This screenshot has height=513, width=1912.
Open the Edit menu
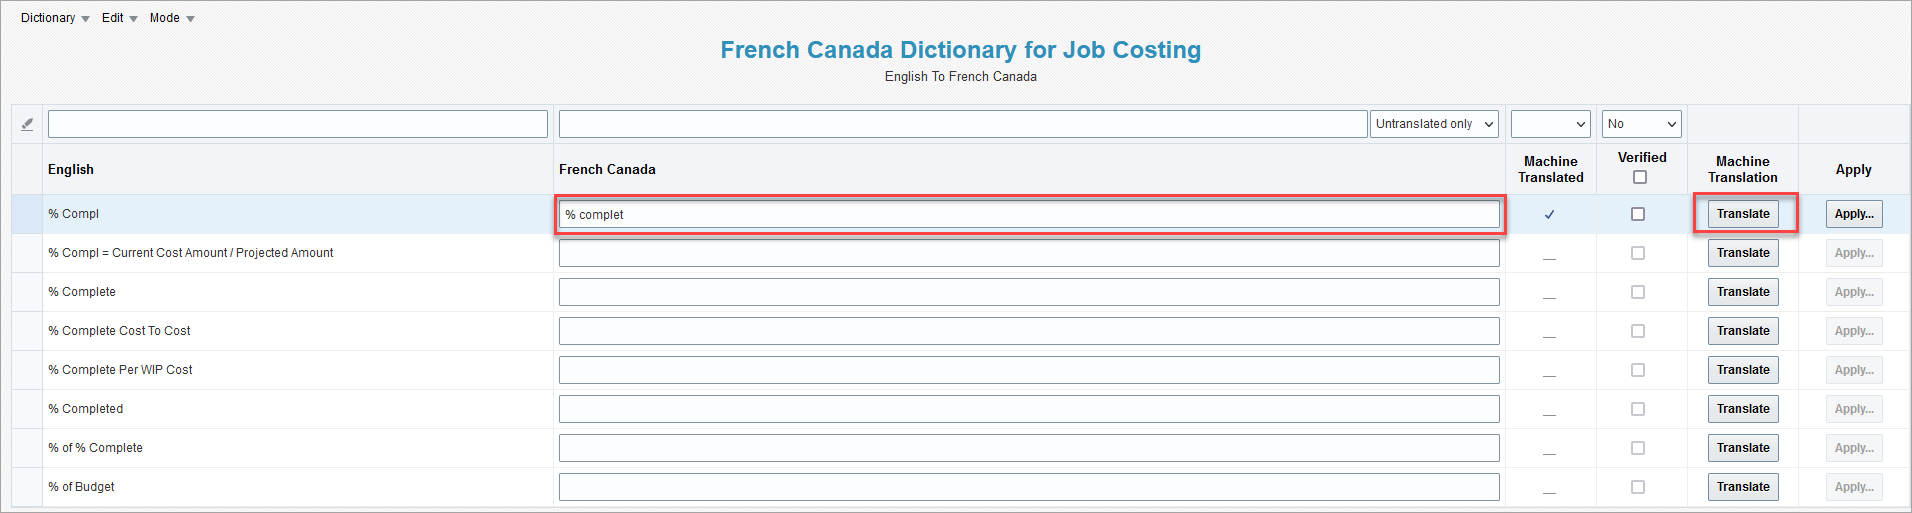pos(120,18)
